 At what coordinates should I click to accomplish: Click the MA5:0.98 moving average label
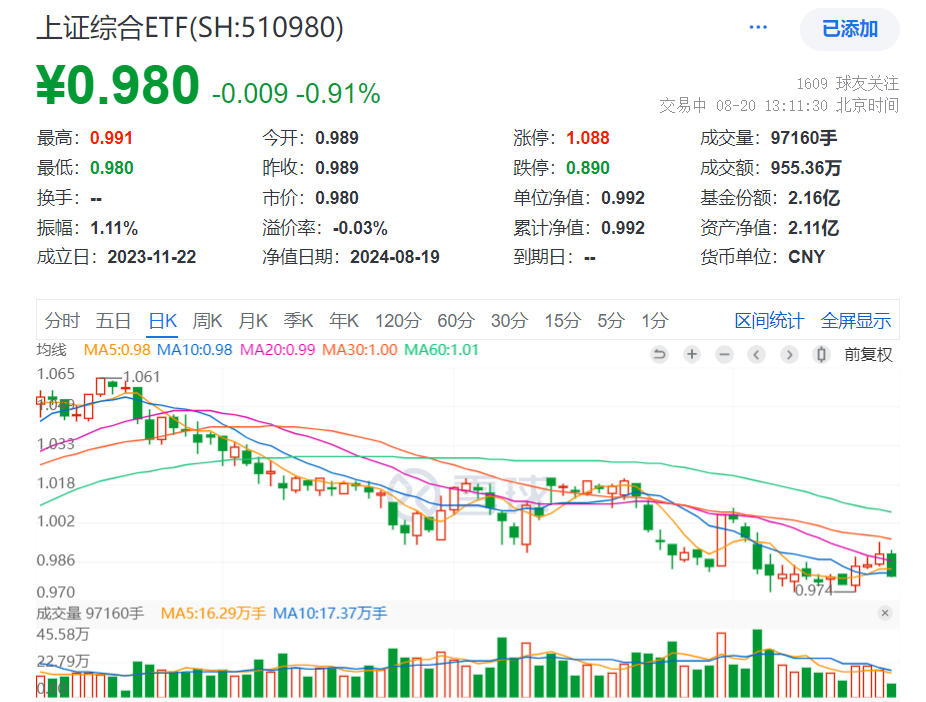click(117, 350)
